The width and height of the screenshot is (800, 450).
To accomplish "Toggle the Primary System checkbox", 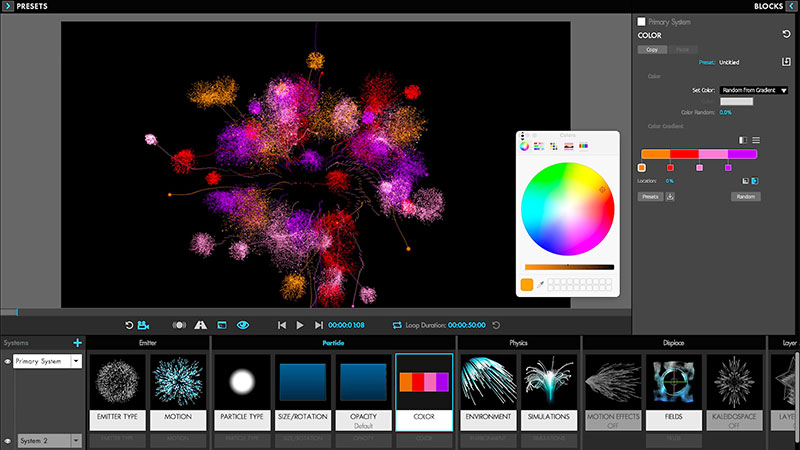I will tap(641, 21).
